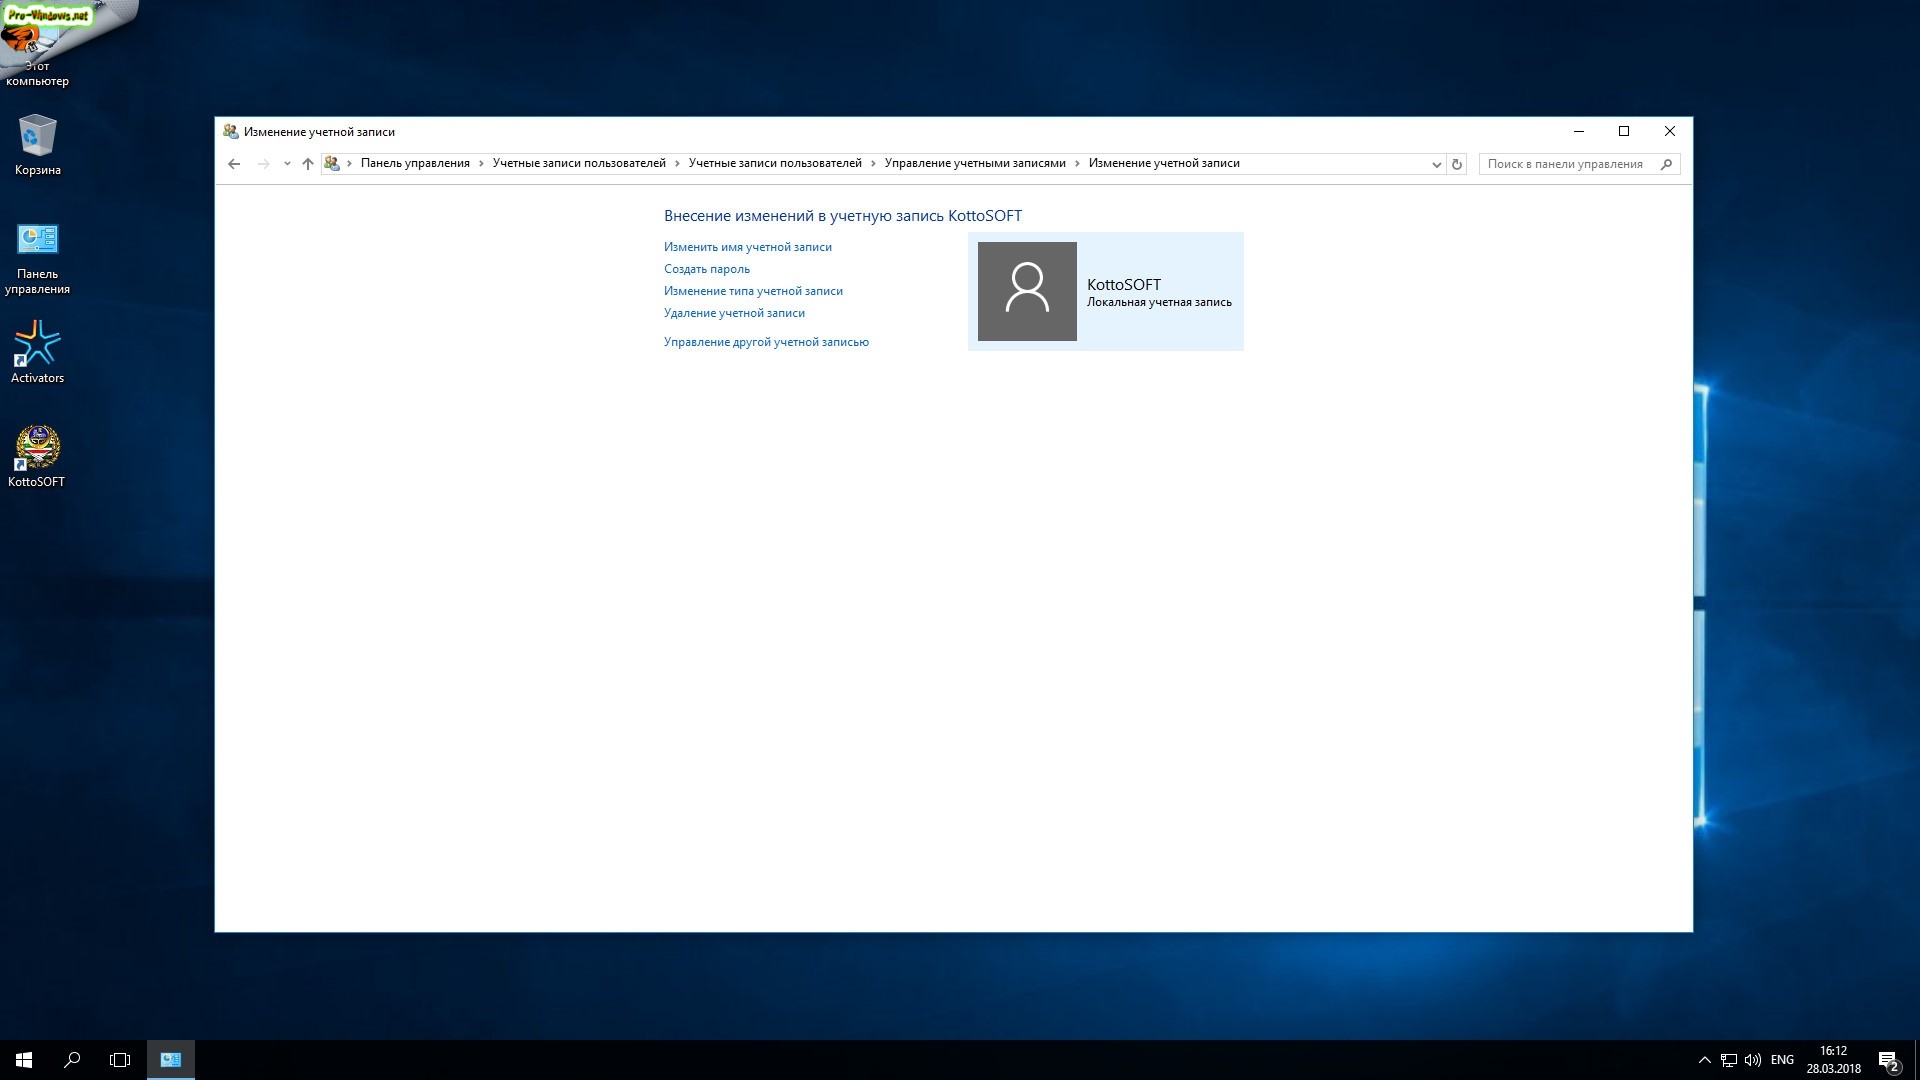This screenshot has width=1920, height=1080.
Task: Click the Создать пароль link
Action: pos(706,269)
